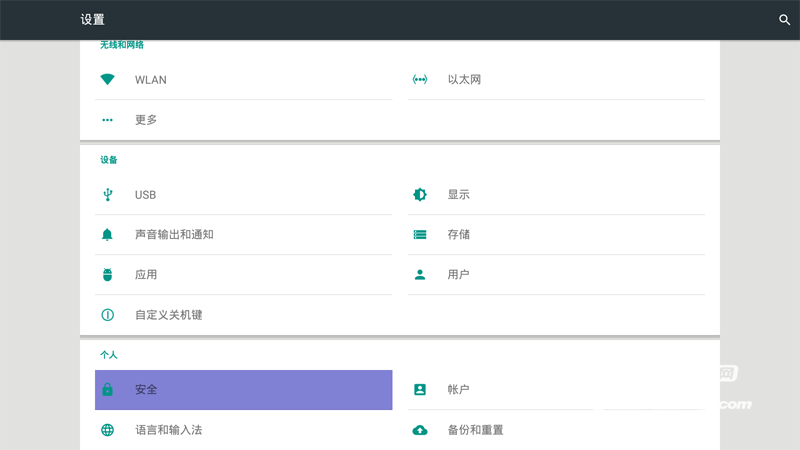
Task: Open 声音输出和通知 settings
Action: (x=244, y=235)
